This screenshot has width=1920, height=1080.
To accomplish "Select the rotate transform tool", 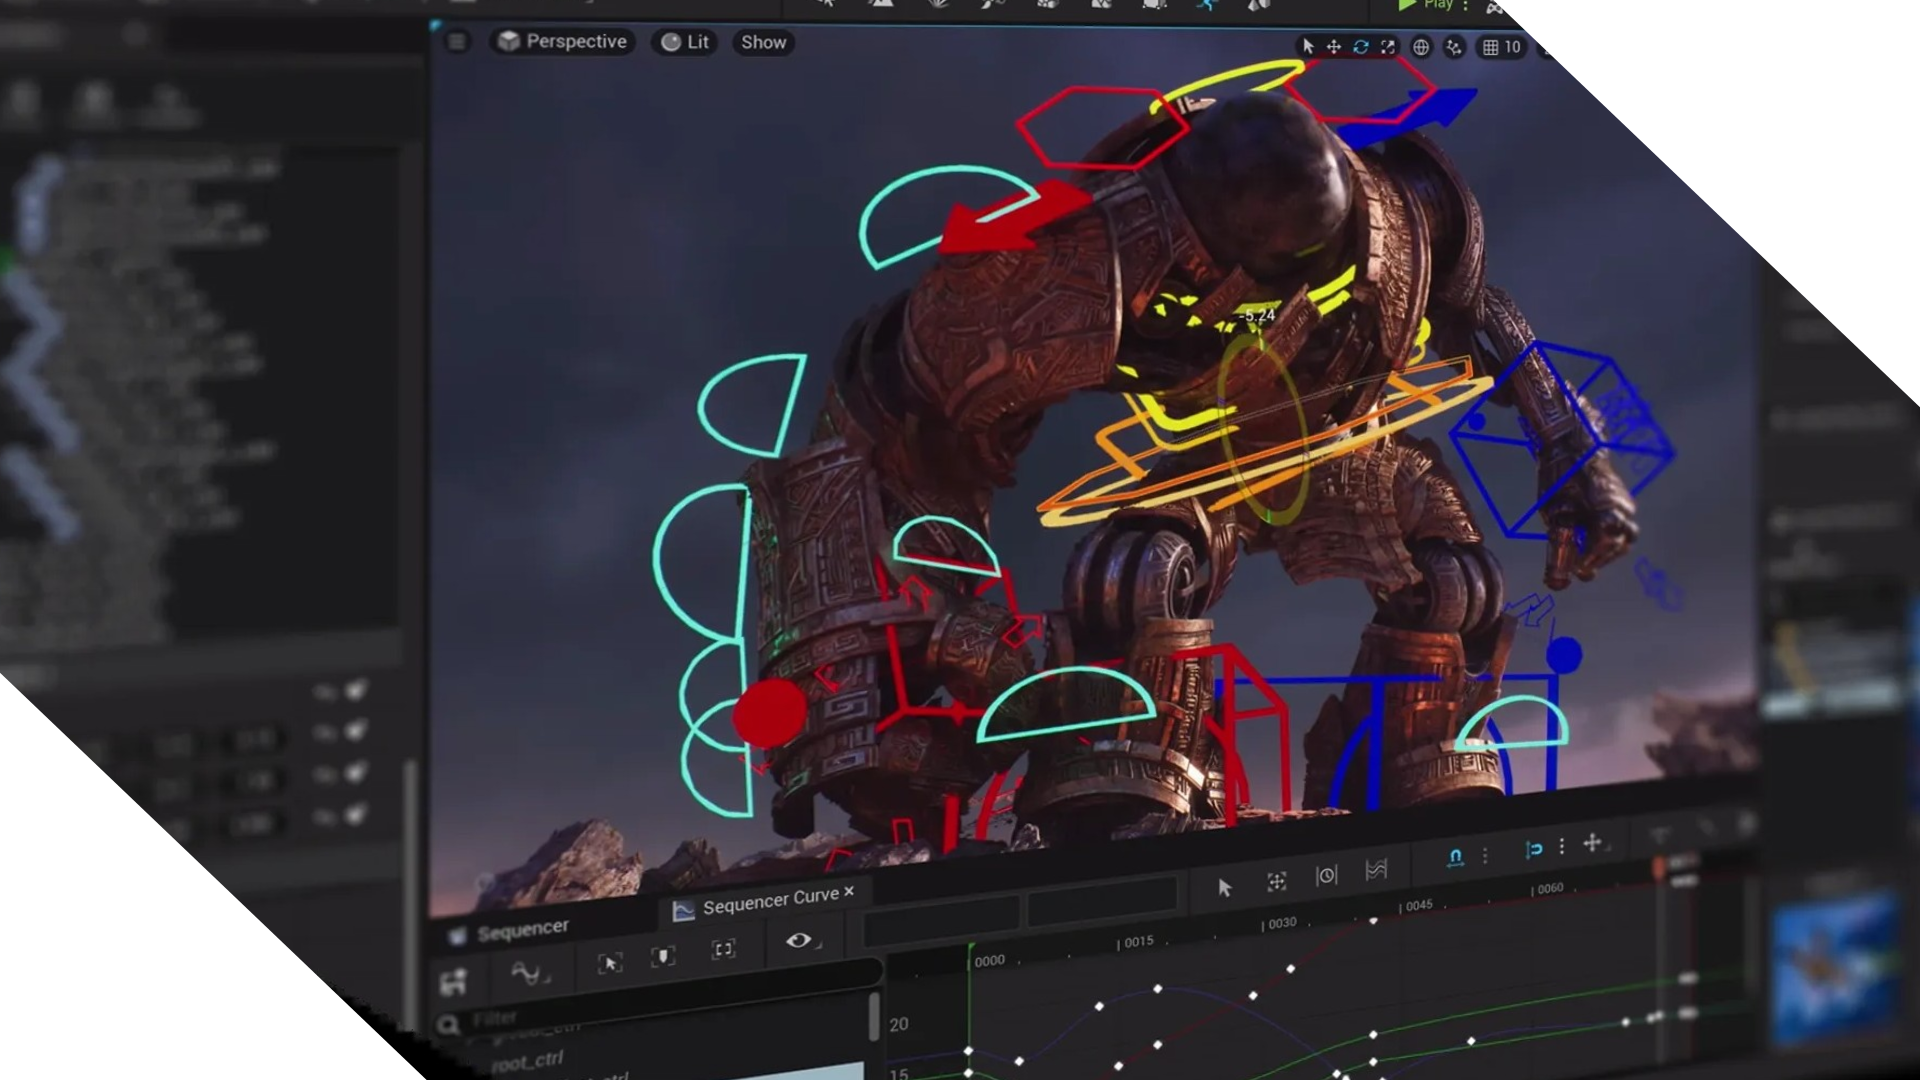I will click(1361, 47).
